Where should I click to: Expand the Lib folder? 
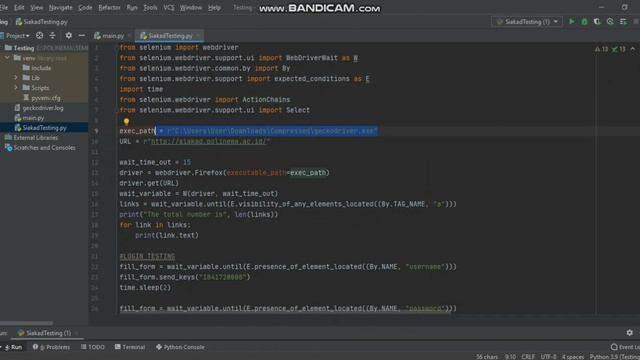16,78
